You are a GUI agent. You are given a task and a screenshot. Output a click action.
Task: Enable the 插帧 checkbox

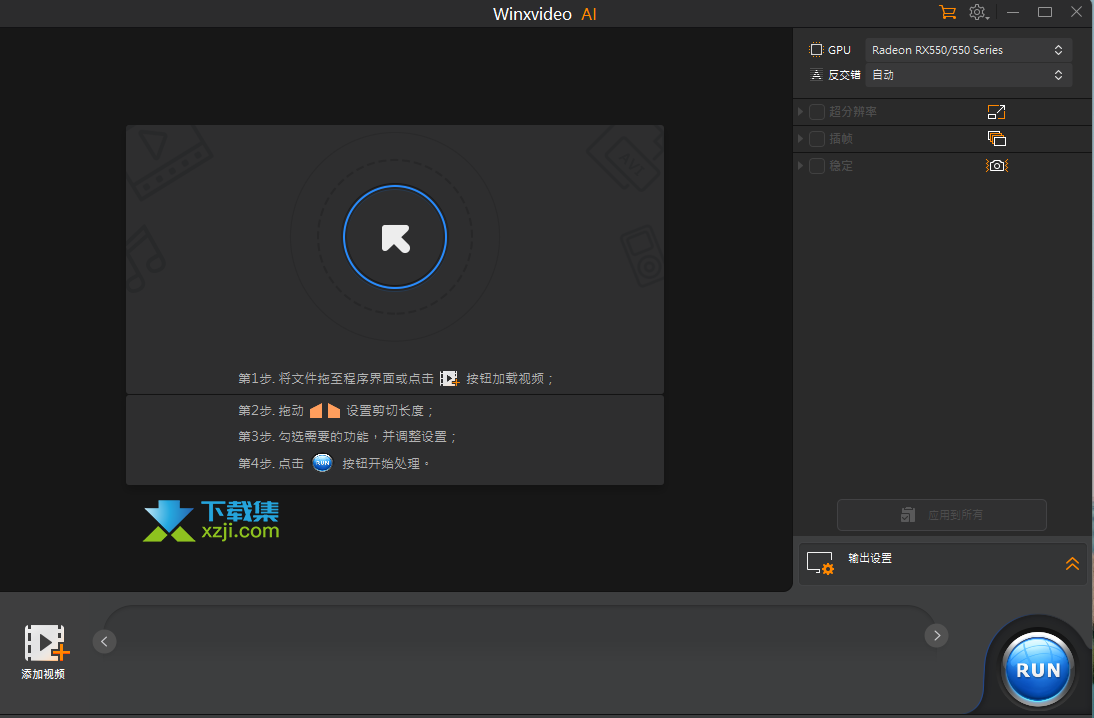pos(817,139)
